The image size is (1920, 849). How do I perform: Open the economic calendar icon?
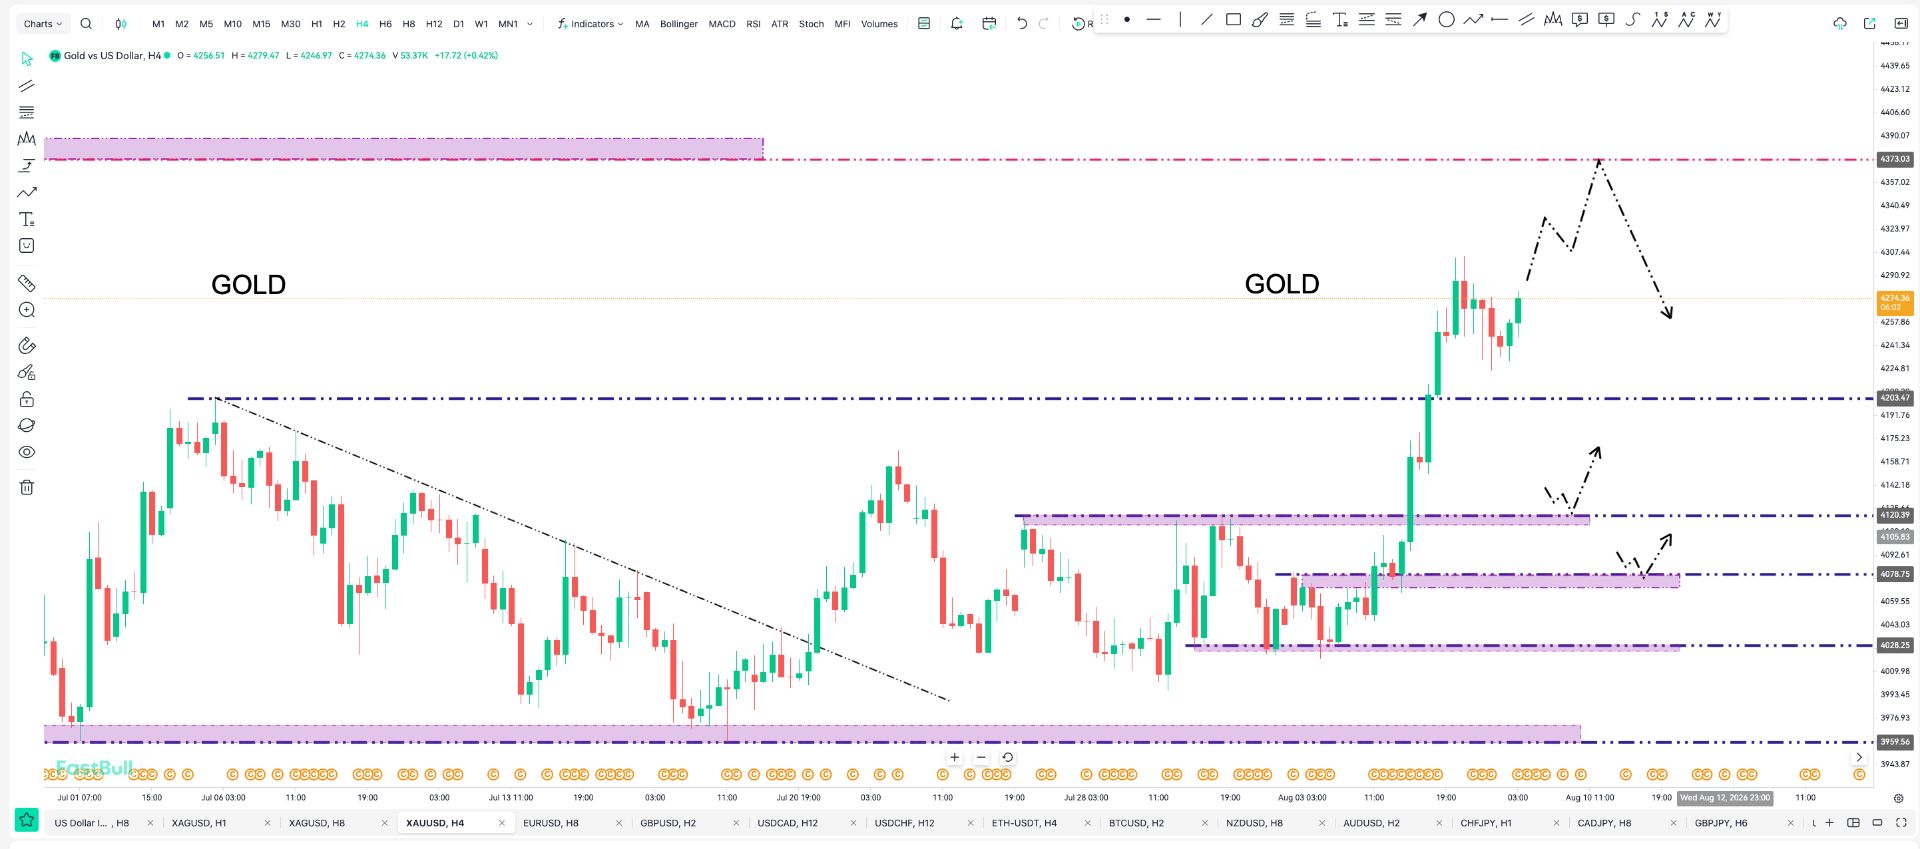(x=989, y=24)
